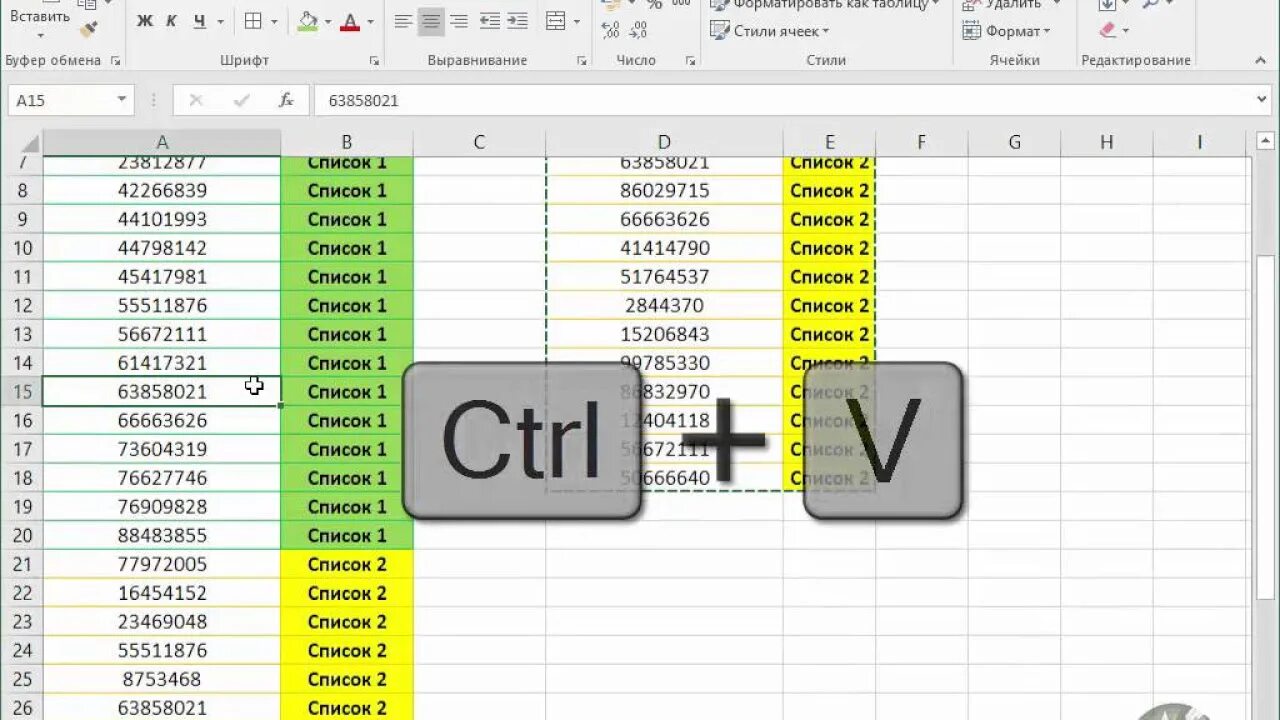Select column D header
Image resolution: width=1280 pixels, height=720 pixels.
click(664, 143)
